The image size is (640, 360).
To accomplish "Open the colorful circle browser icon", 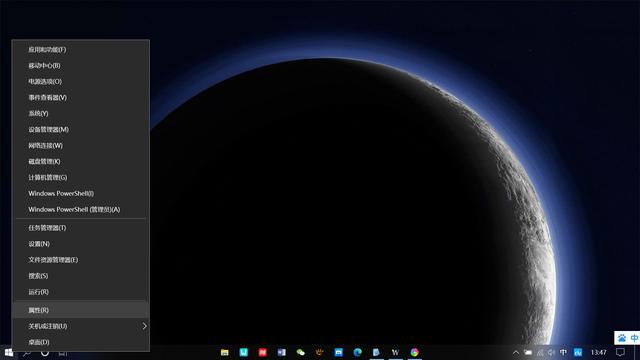I will point(414,352).
